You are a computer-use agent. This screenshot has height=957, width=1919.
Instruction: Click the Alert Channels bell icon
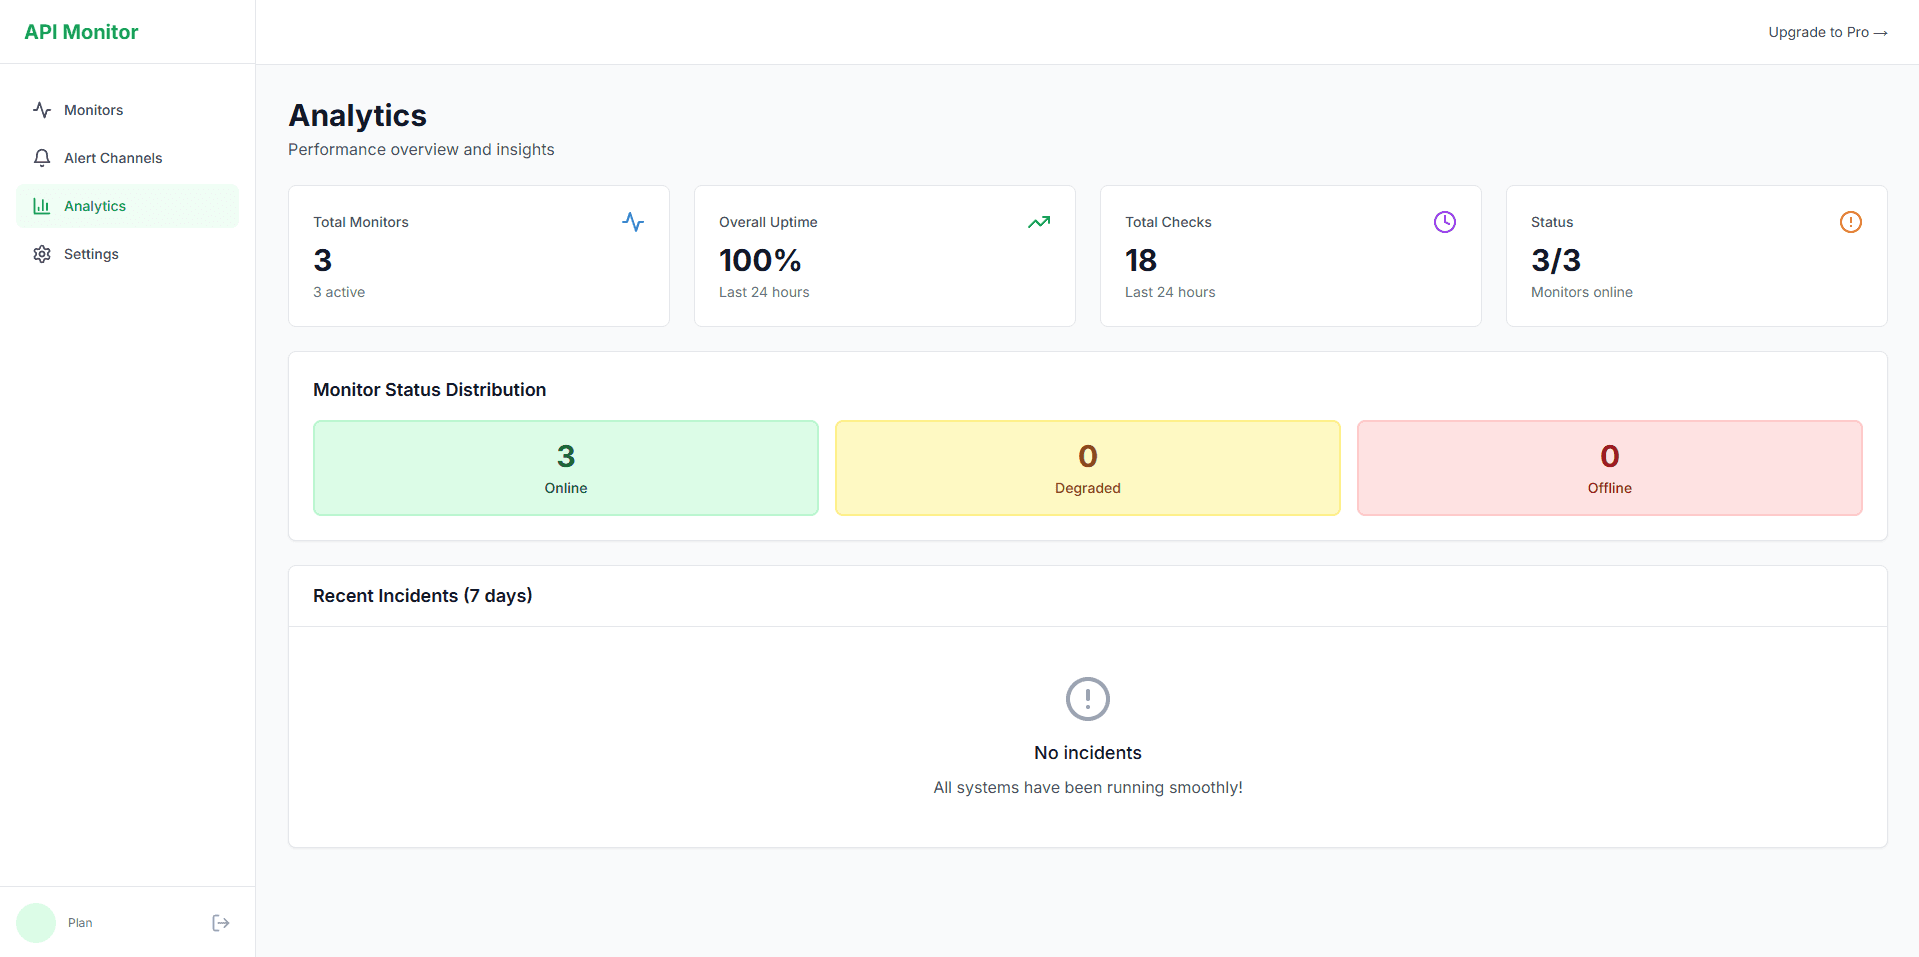pyautogui.click(x=42, y=157)
